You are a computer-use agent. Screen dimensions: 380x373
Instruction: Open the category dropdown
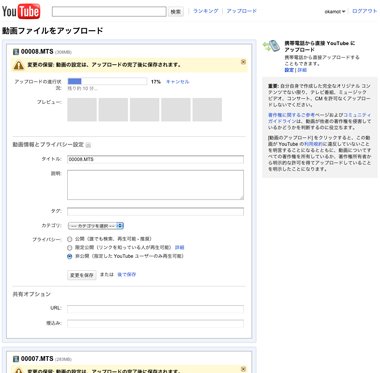[x=96, y=226]
